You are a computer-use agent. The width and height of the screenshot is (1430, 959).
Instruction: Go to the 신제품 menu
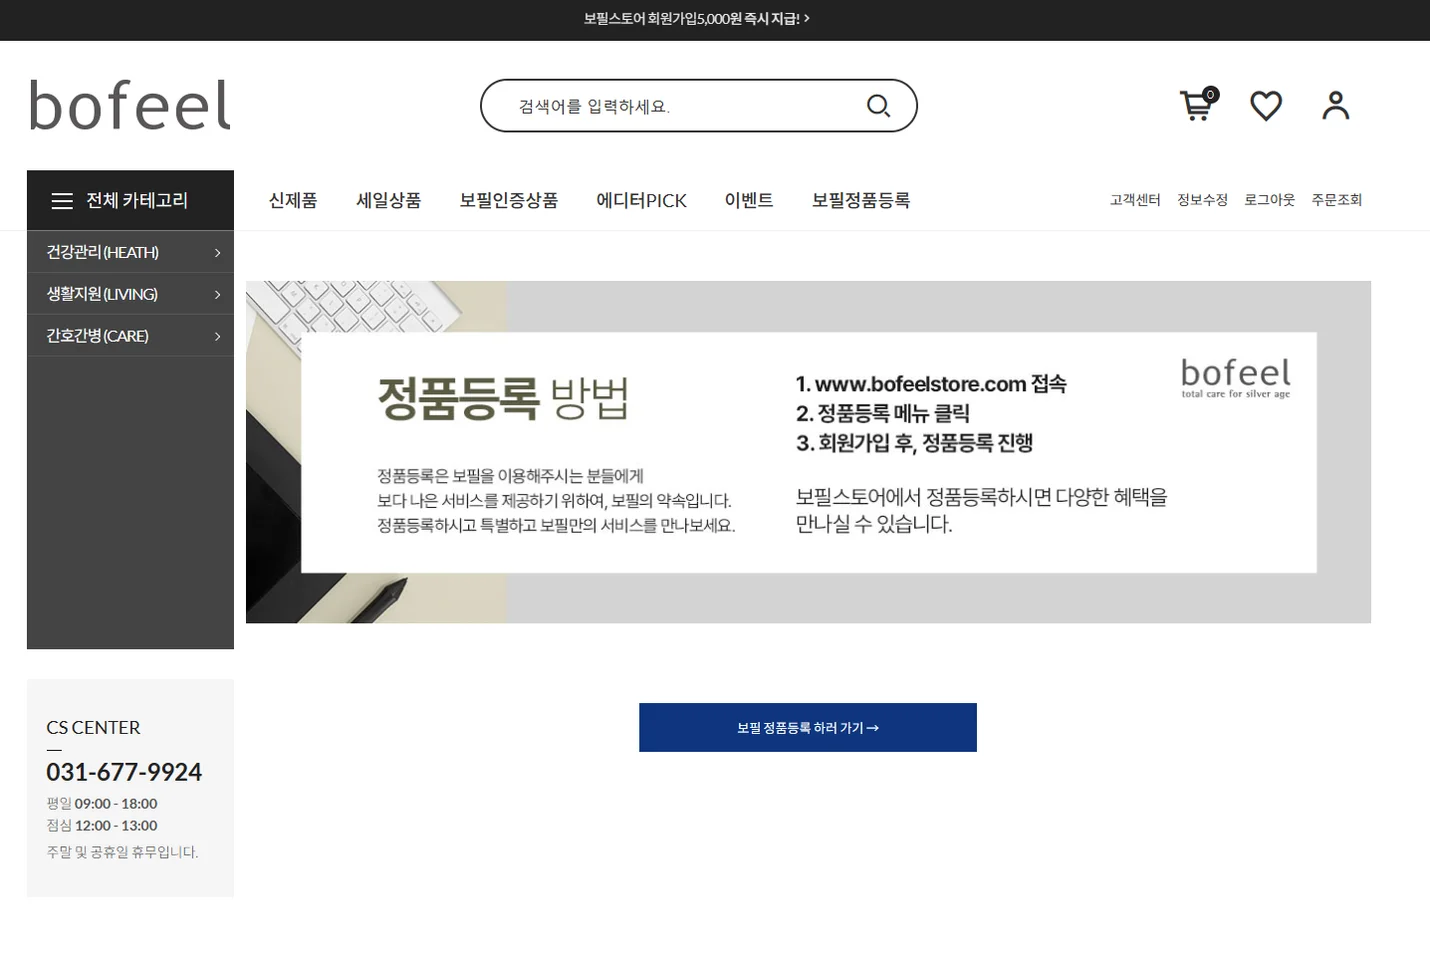(x=293, y=200)
